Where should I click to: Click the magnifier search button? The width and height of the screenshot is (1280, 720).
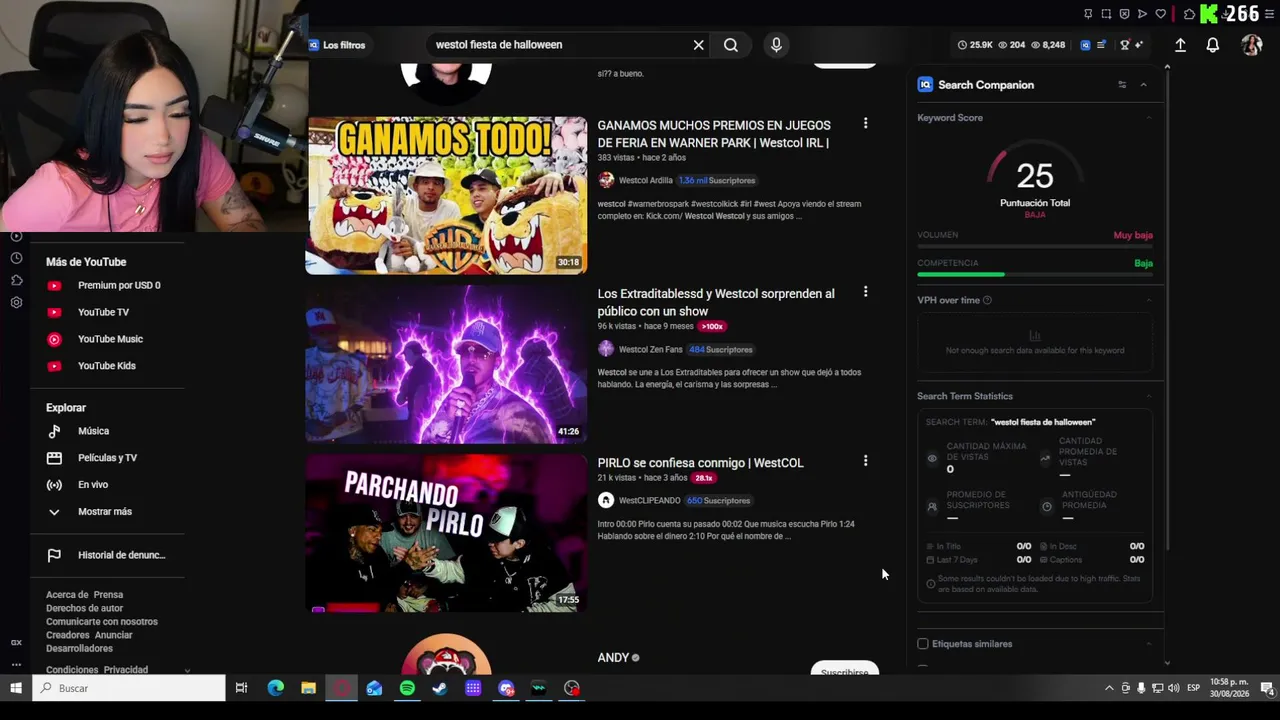coord(731,45)
